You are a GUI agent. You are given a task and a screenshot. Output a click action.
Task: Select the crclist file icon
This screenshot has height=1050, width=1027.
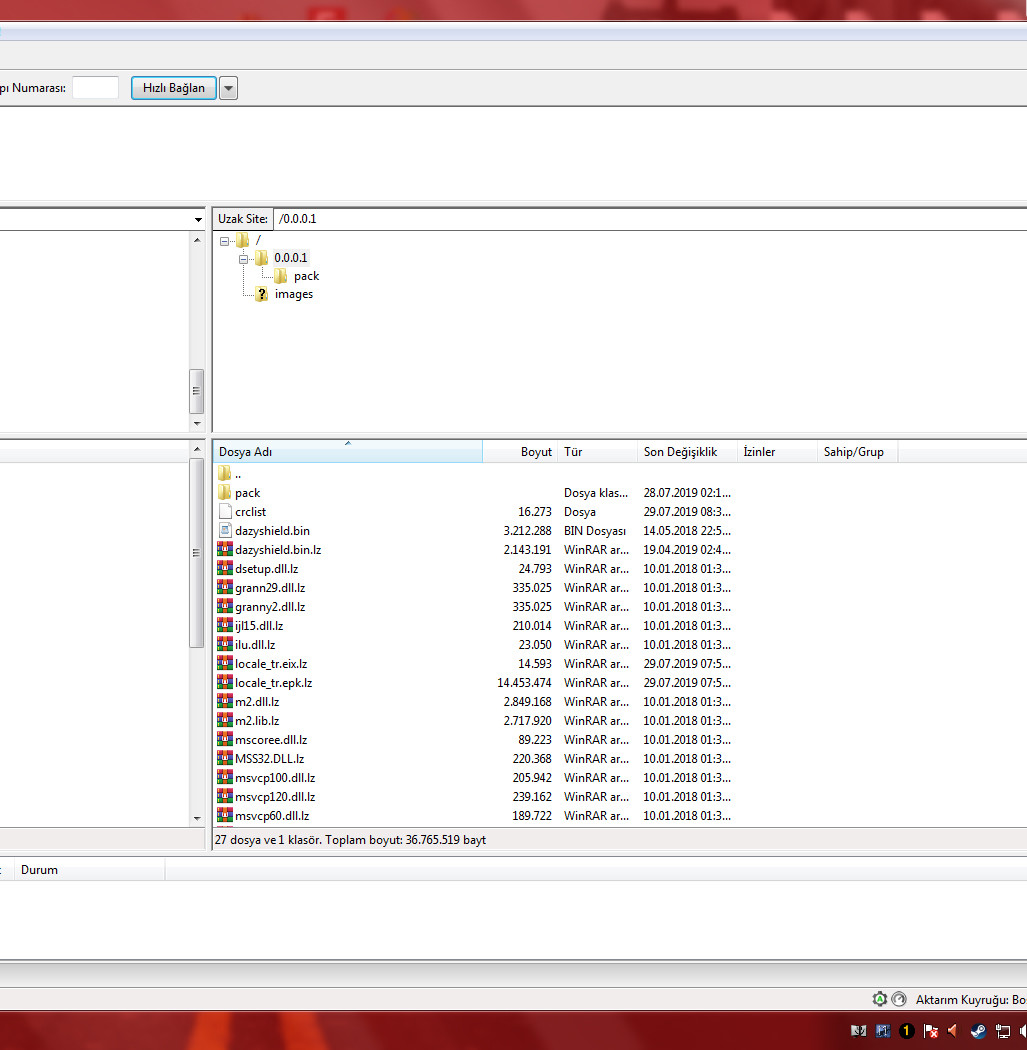225,512
